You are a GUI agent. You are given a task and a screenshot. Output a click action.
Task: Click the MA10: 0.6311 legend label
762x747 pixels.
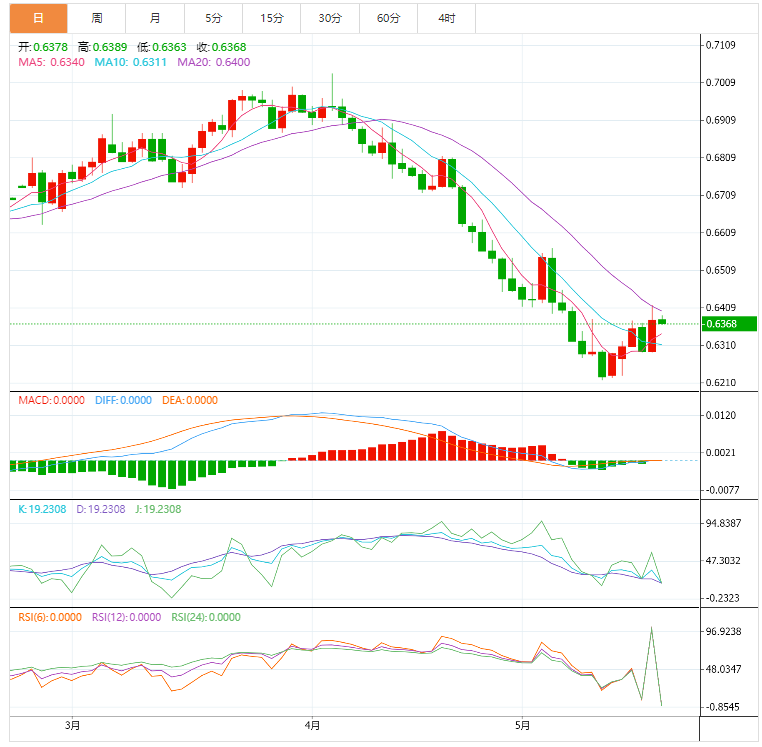pos(130,62)
